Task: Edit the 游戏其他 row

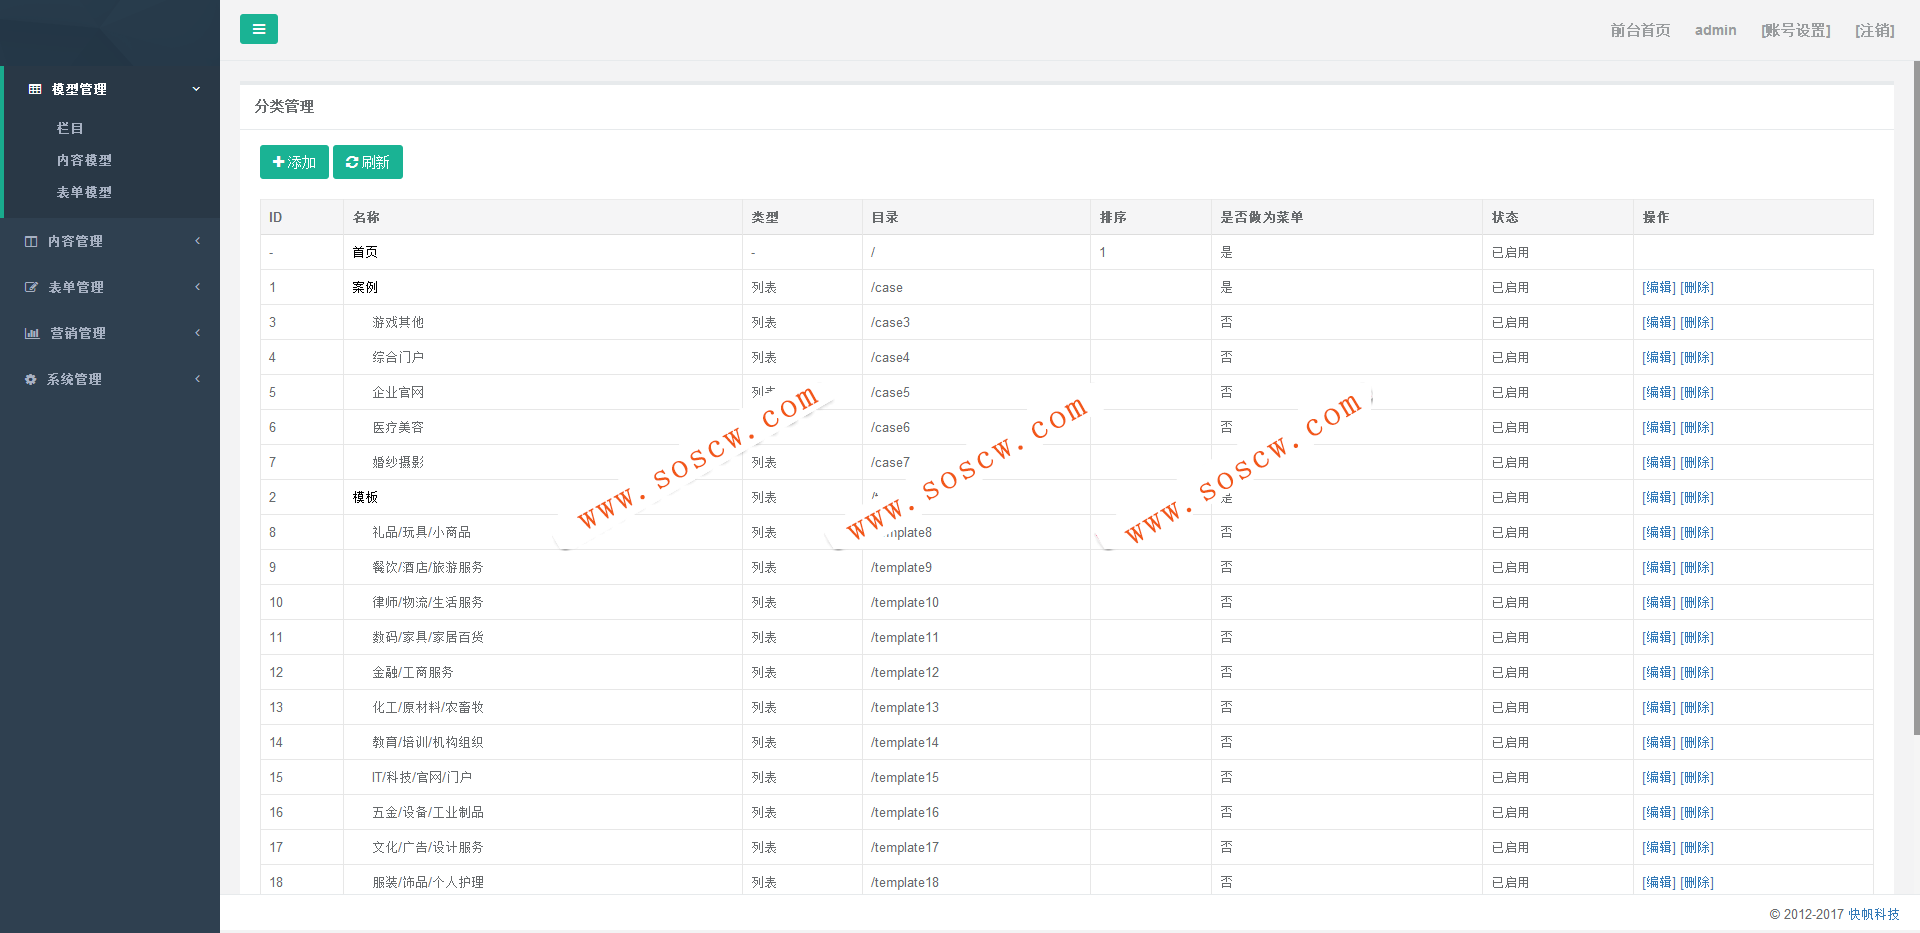Action: click(1659, 322)
